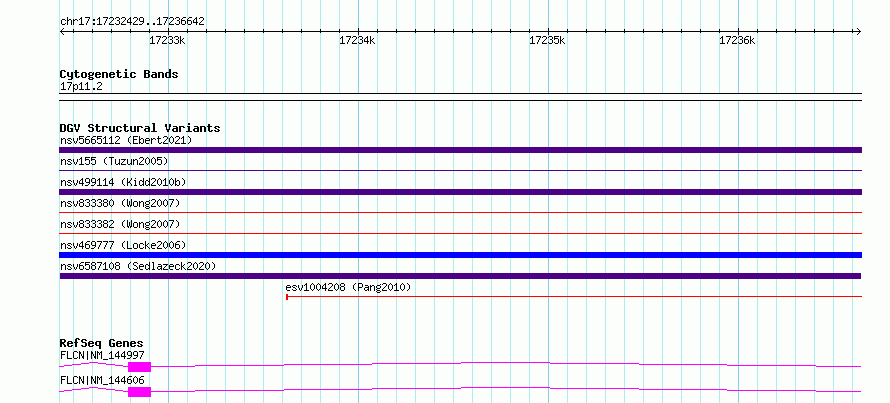Click the blue nsv469777 variant bar
Image resolution: width=890 pixels, height=403 pixels.
(460, 255)
